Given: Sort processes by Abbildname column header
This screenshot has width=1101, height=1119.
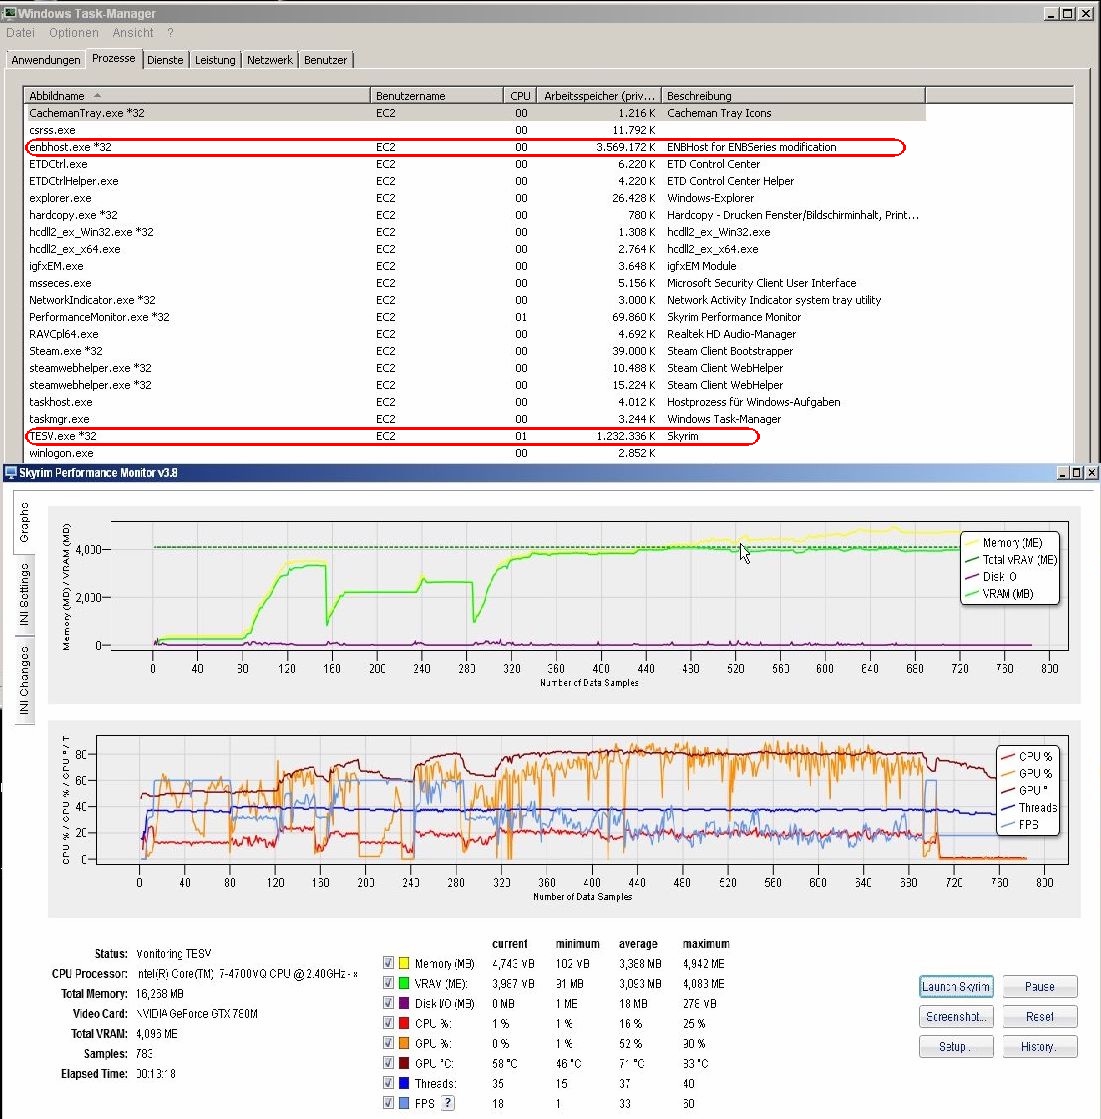Looking at the screenshot, I should click(x=196, y=96).
